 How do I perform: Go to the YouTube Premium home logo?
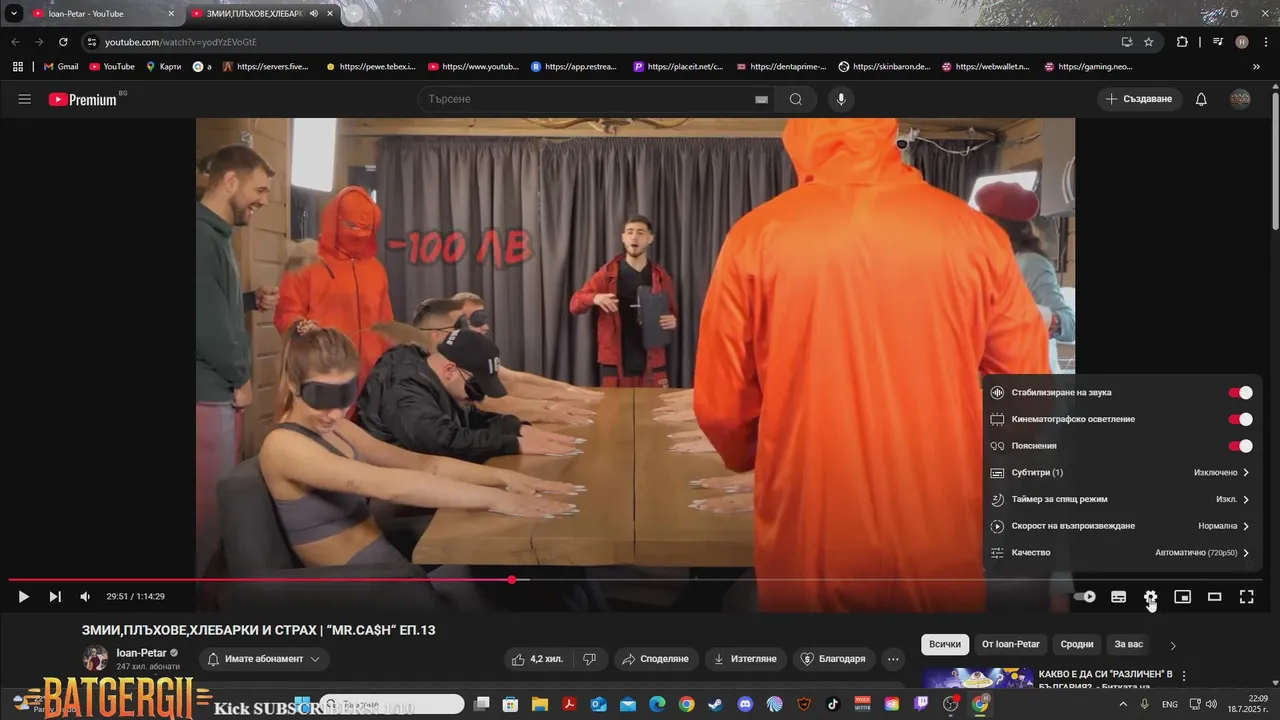(83, 99)
